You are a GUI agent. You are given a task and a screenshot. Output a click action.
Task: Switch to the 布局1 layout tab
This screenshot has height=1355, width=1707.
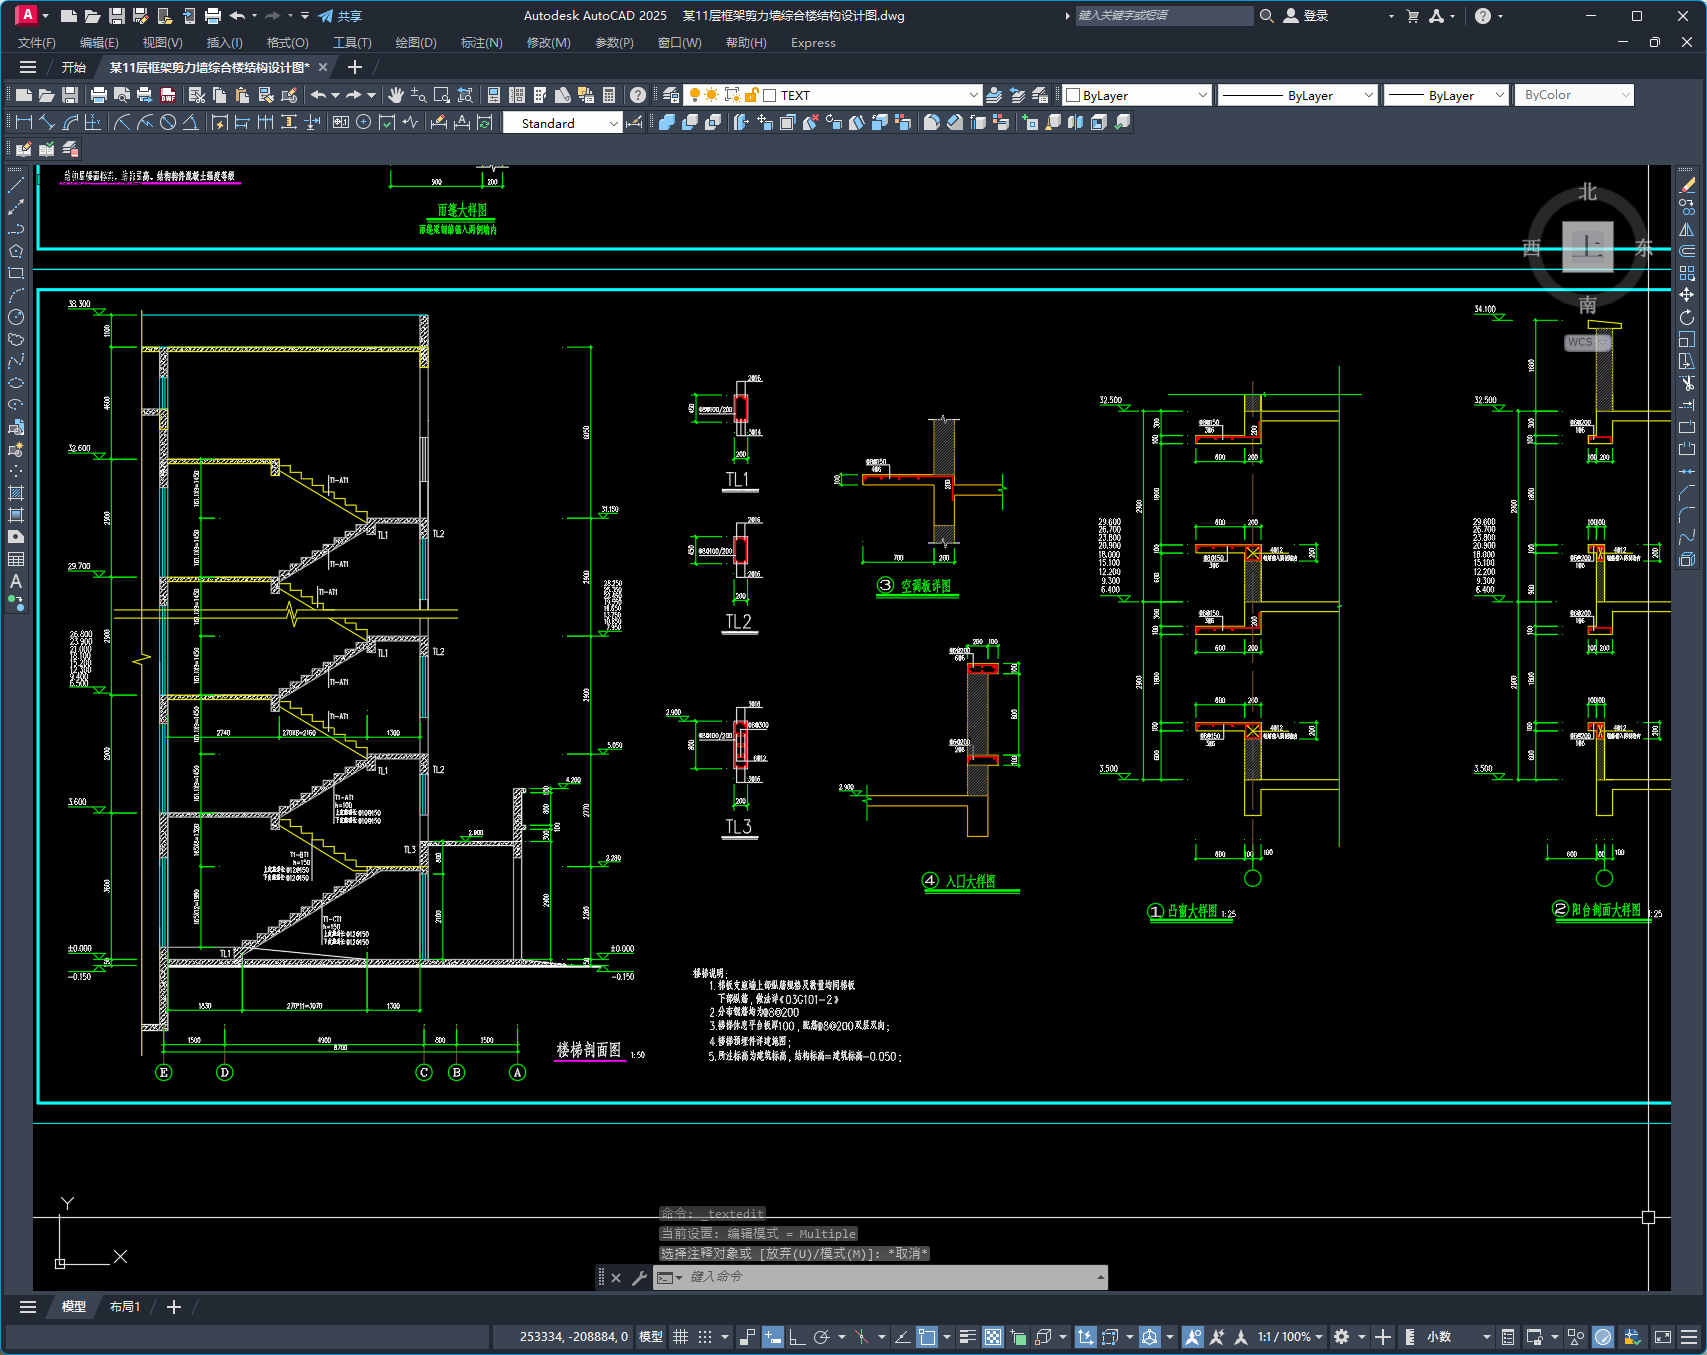coord(125,1307)
